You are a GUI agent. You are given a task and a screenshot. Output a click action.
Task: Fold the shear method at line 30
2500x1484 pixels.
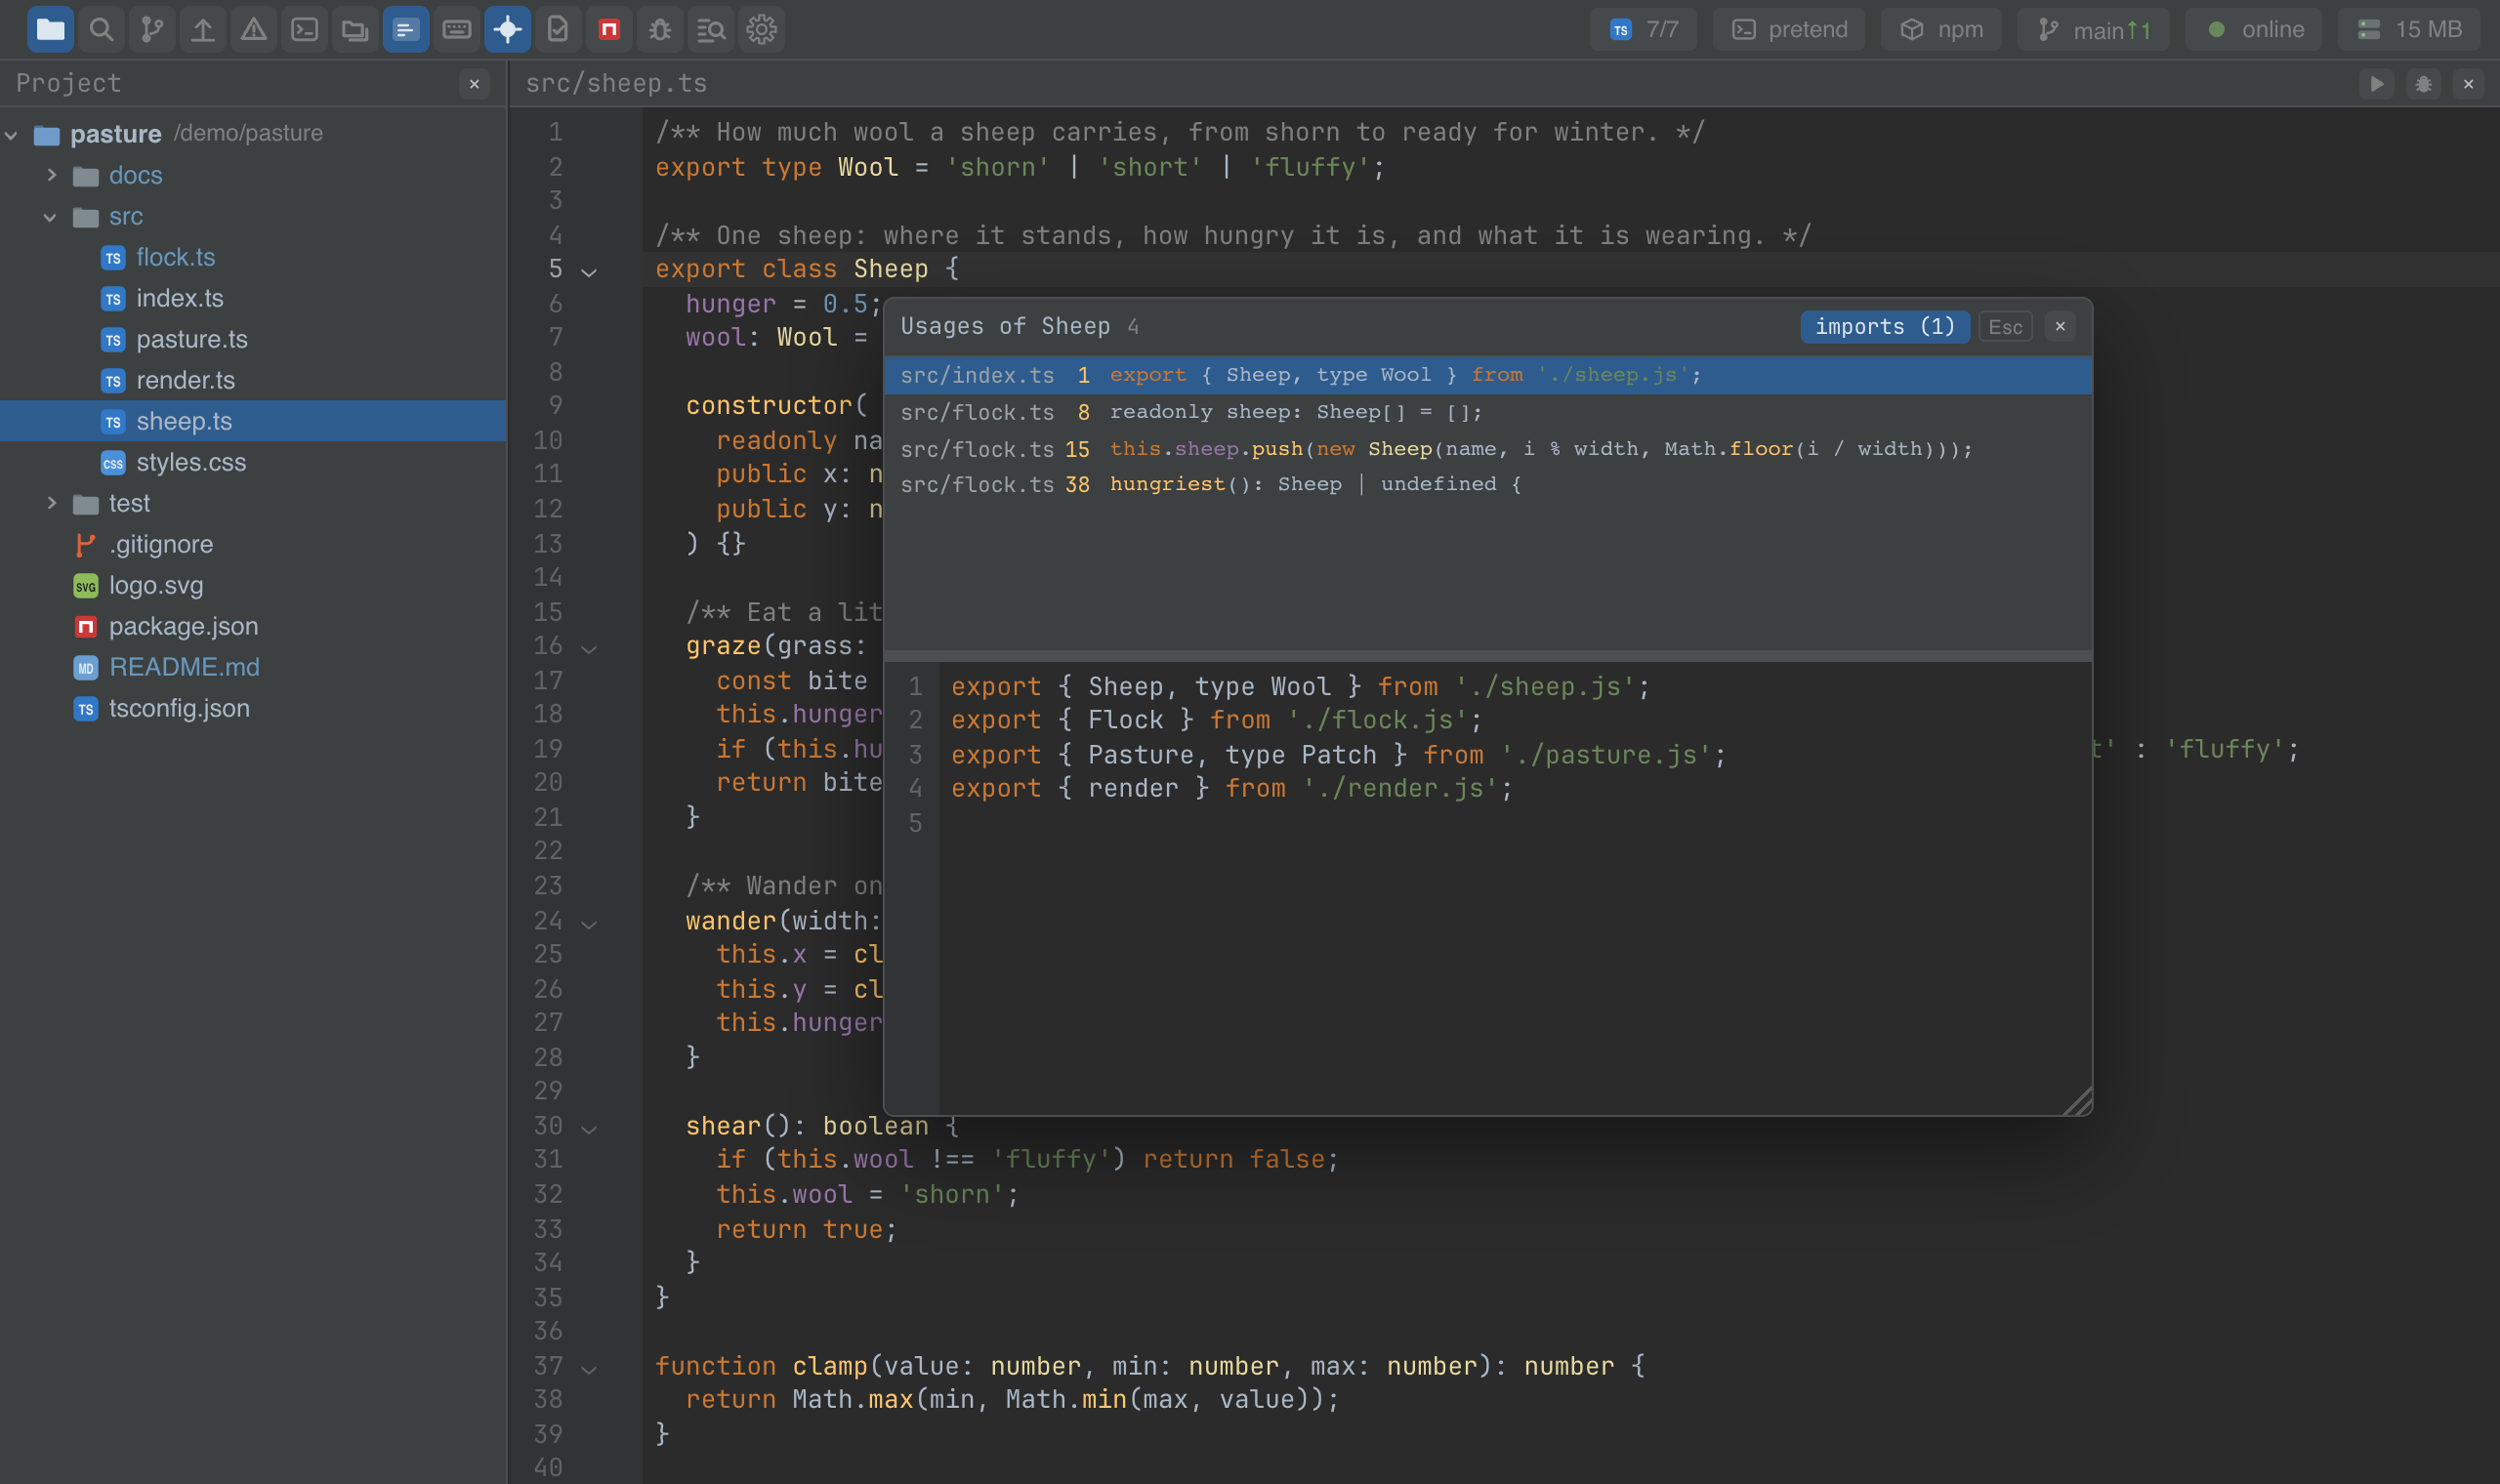(589, 1129)
